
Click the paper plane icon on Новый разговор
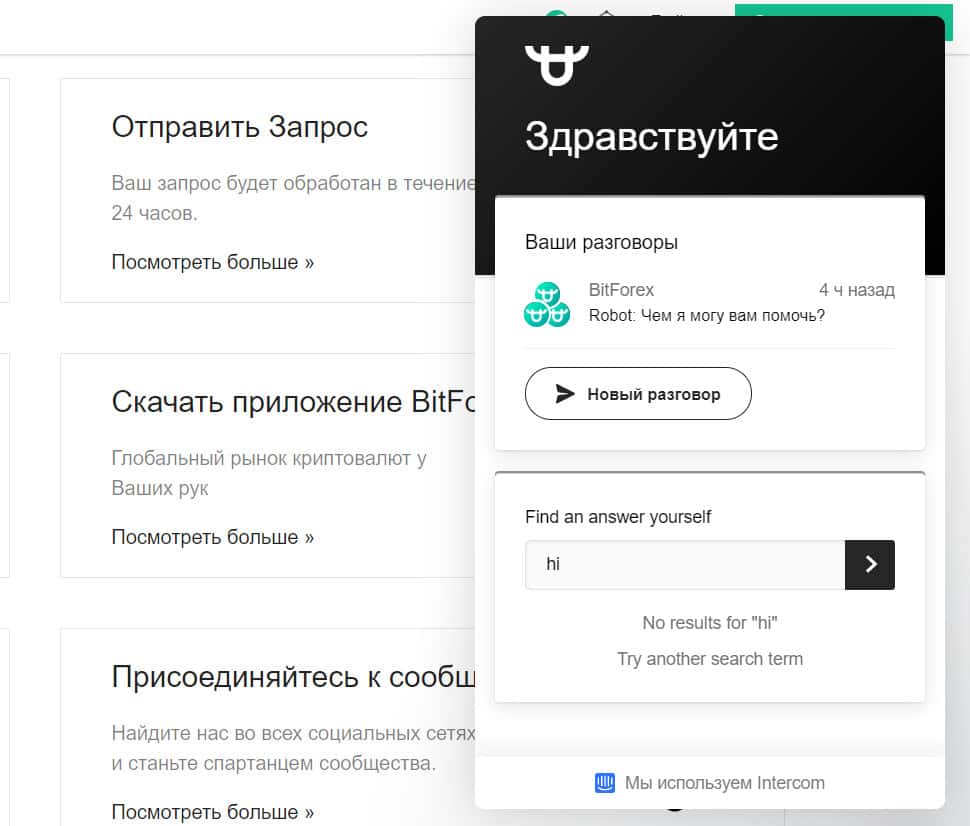565,394
